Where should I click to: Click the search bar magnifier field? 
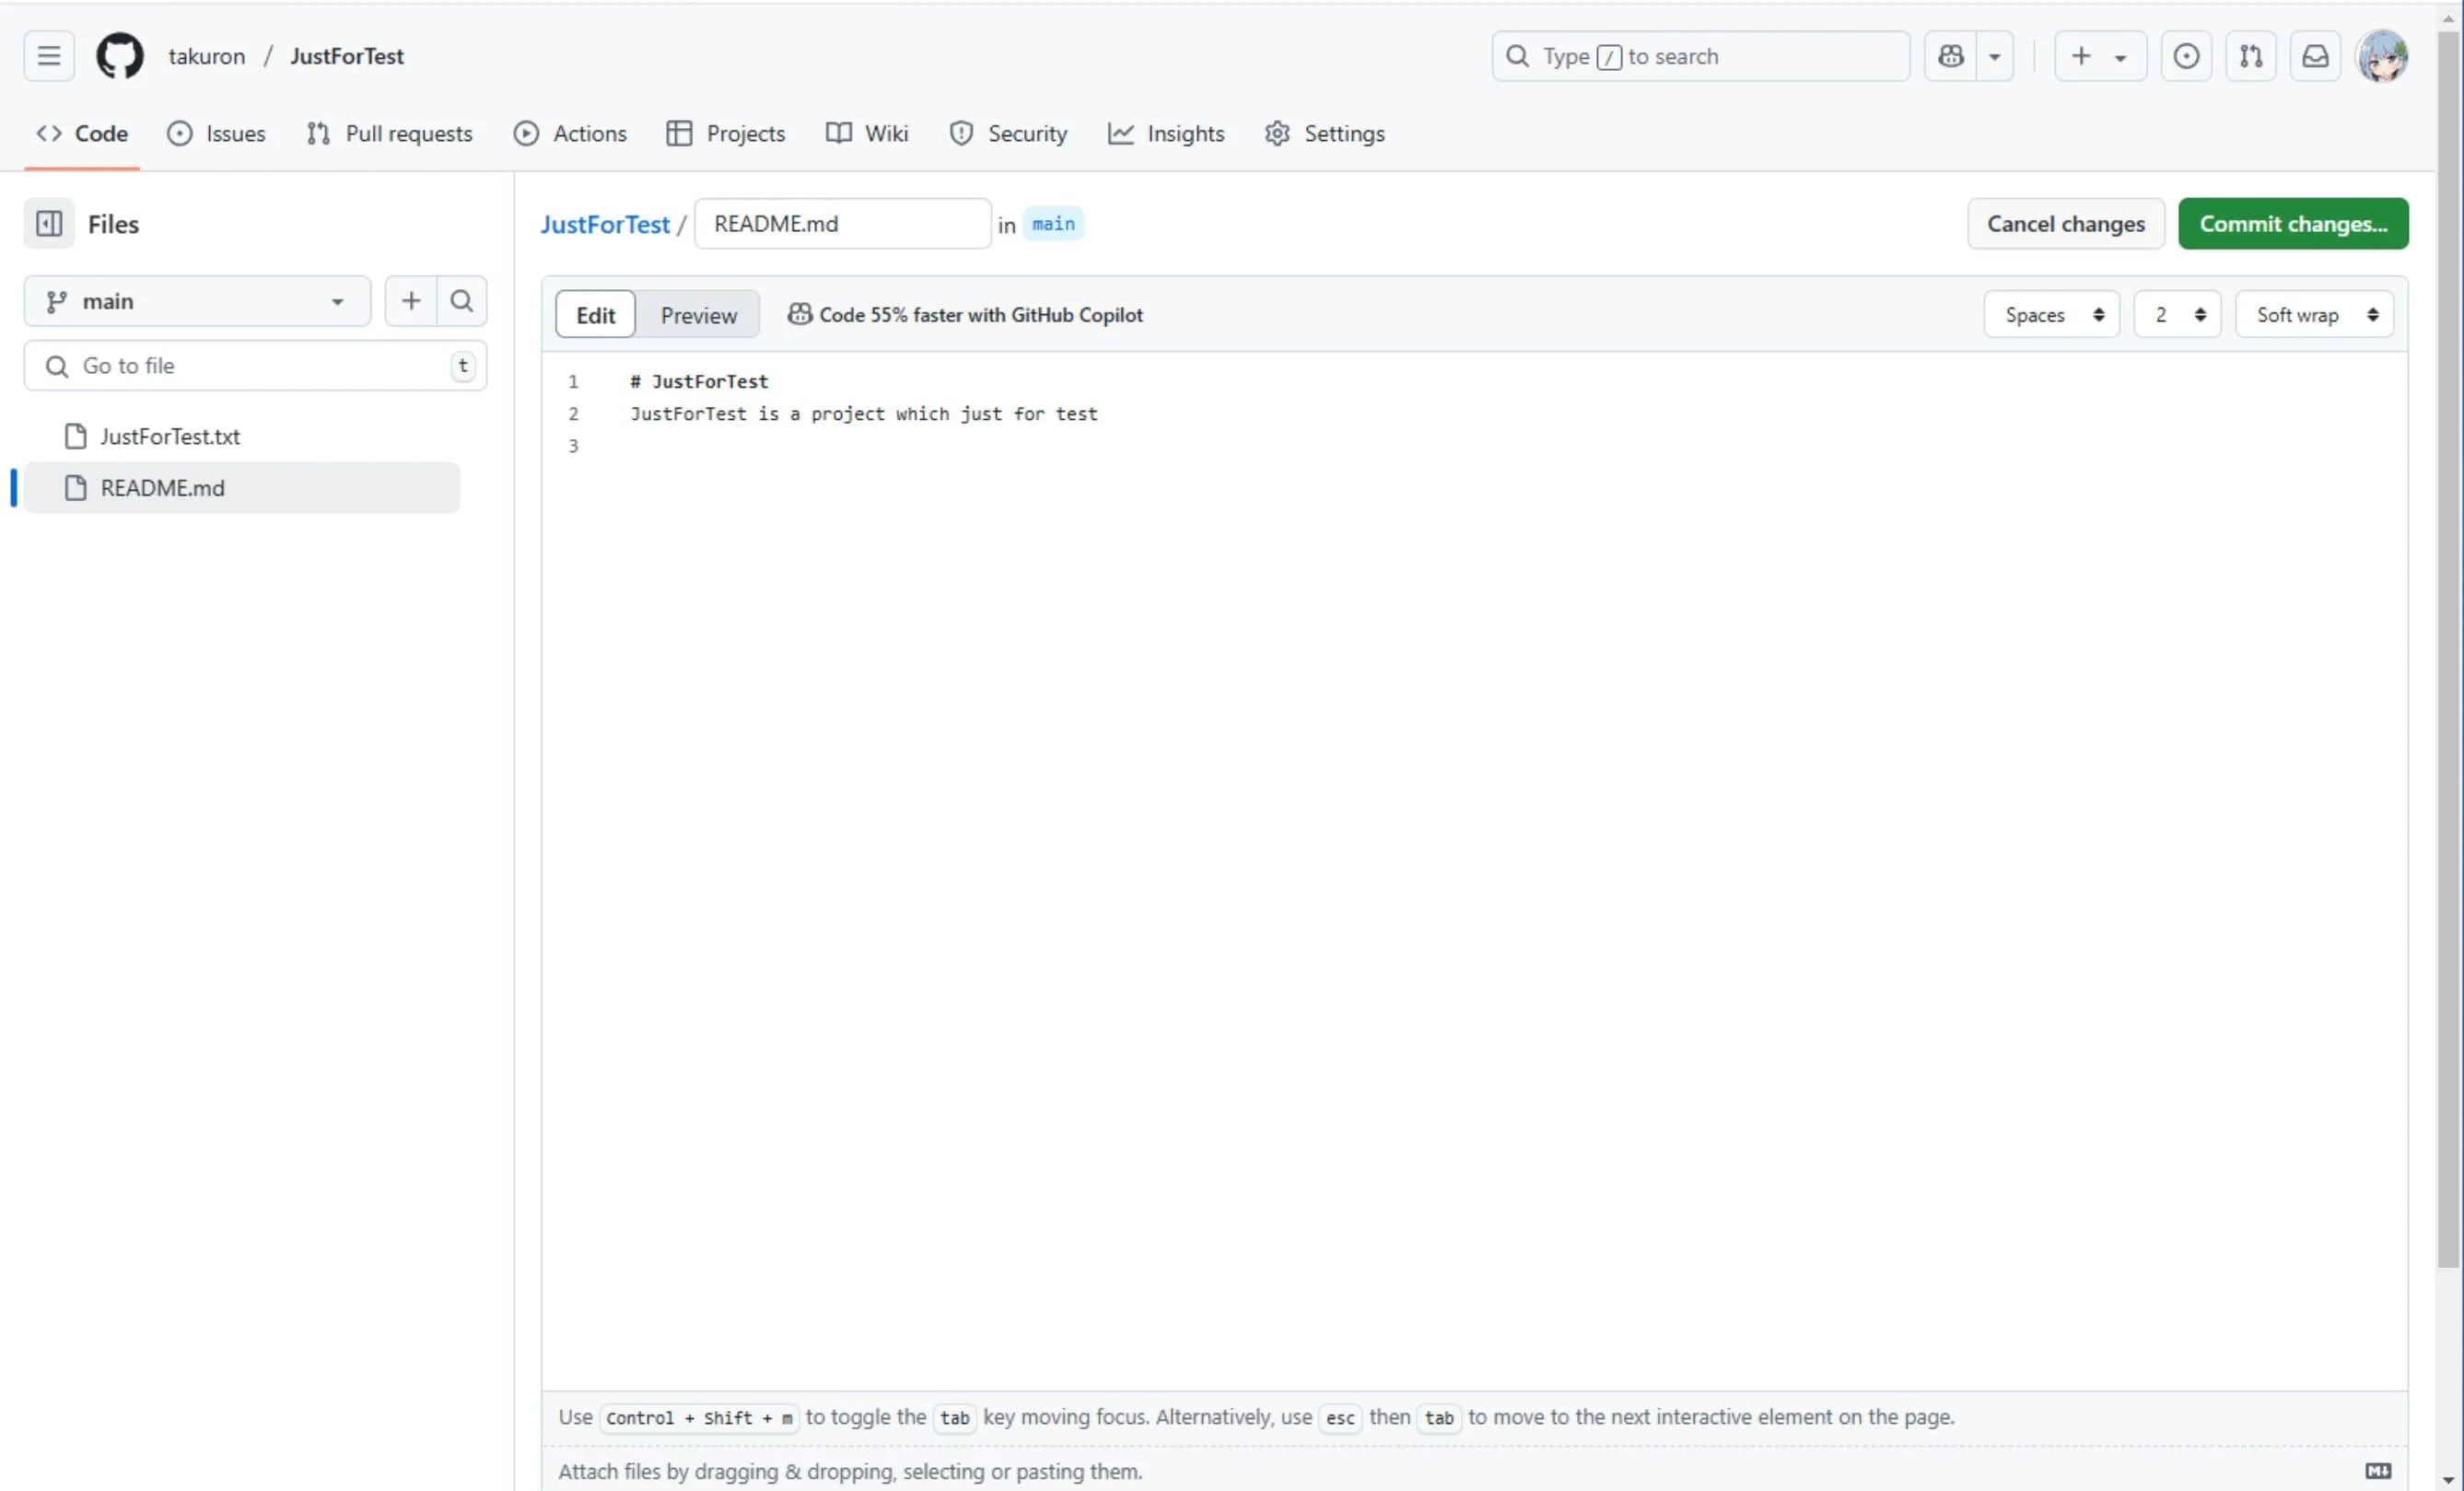pyautogui.click(x=1700, y=56)
